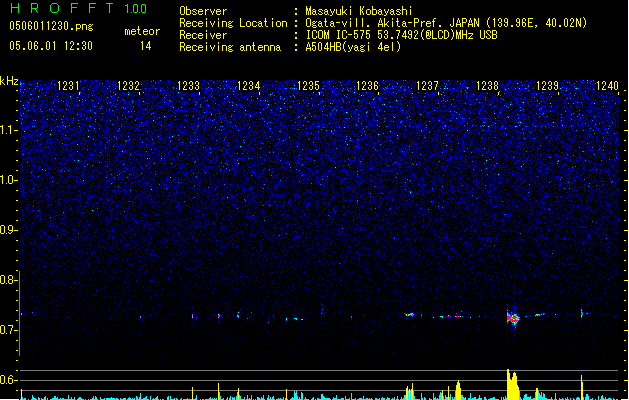Click the Observer field label
The width and height of the screenshot is (629, 400).
203,11
